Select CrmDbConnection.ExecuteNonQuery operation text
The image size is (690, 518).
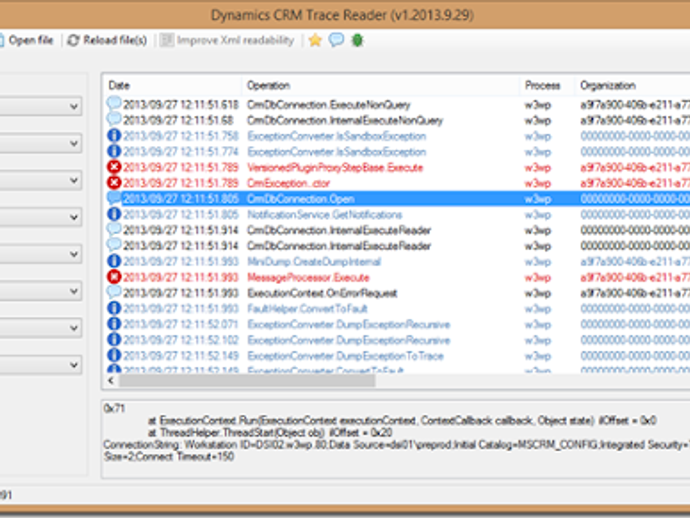coord(328,105)
